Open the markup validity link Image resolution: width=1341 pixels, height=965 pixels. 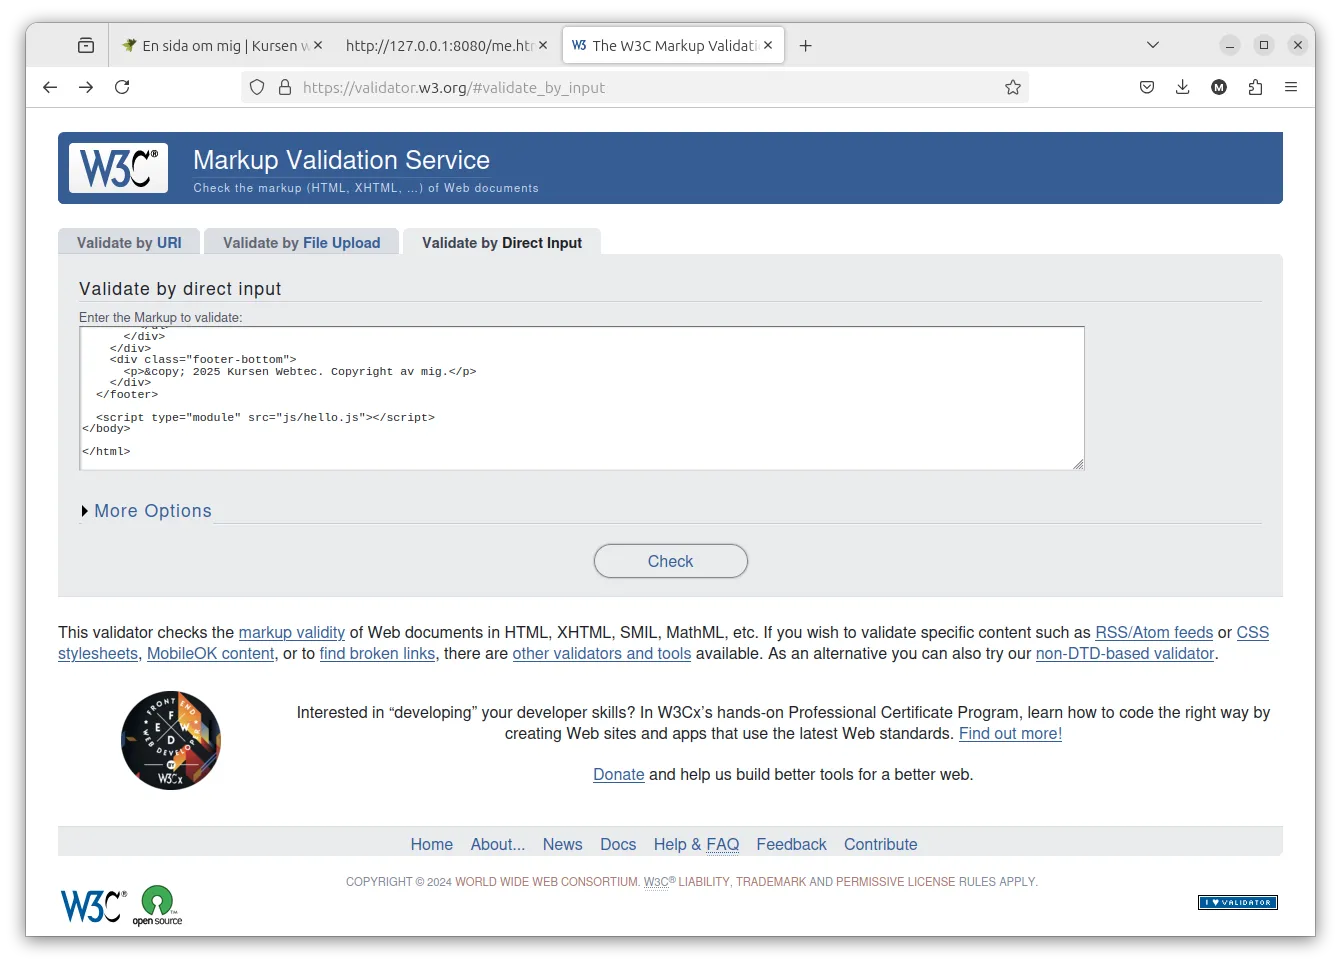tap(292, 632)
